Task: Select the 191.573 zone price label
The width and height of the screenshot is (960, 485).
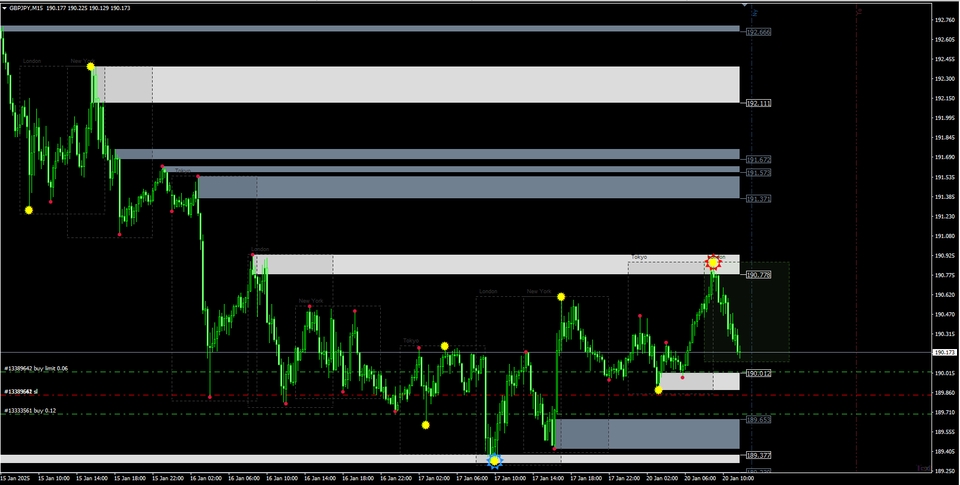Action: (758, 173)
